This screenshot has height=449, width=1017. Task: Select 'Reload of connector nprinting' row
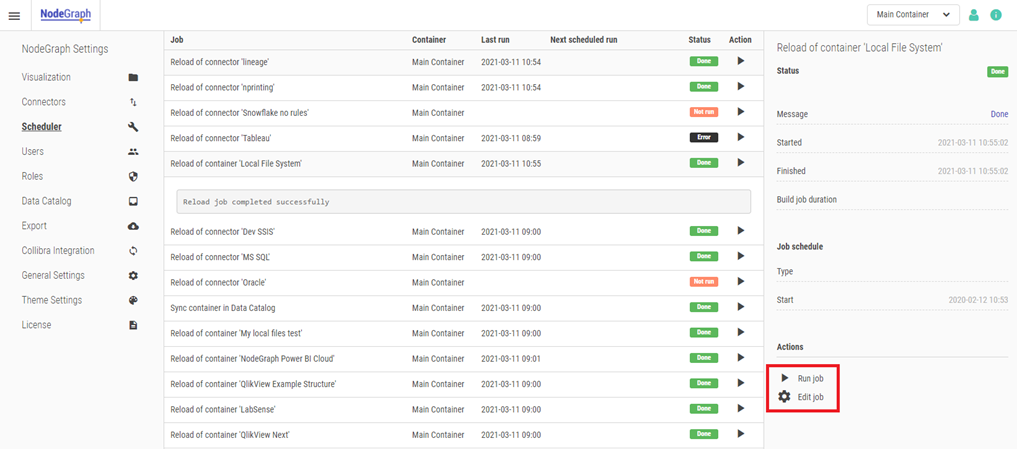[x=215, y=87]
